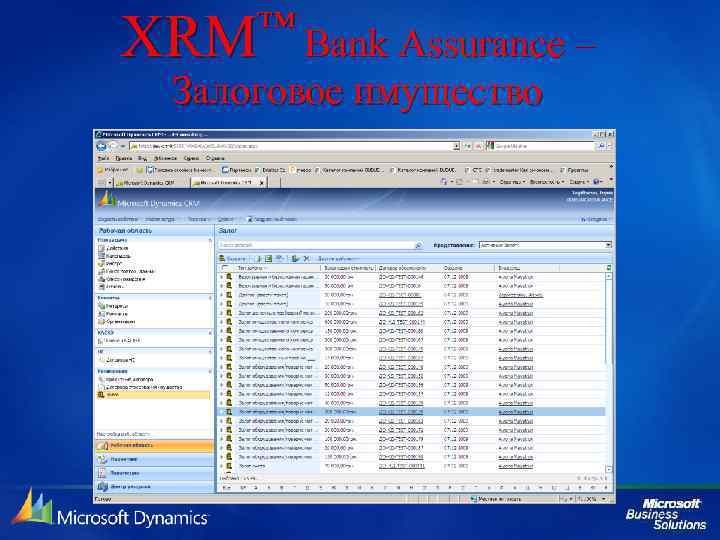Open the Создать действие CRM menu
This screenshot has width=720, height=540.
click(x=118, y=219)
